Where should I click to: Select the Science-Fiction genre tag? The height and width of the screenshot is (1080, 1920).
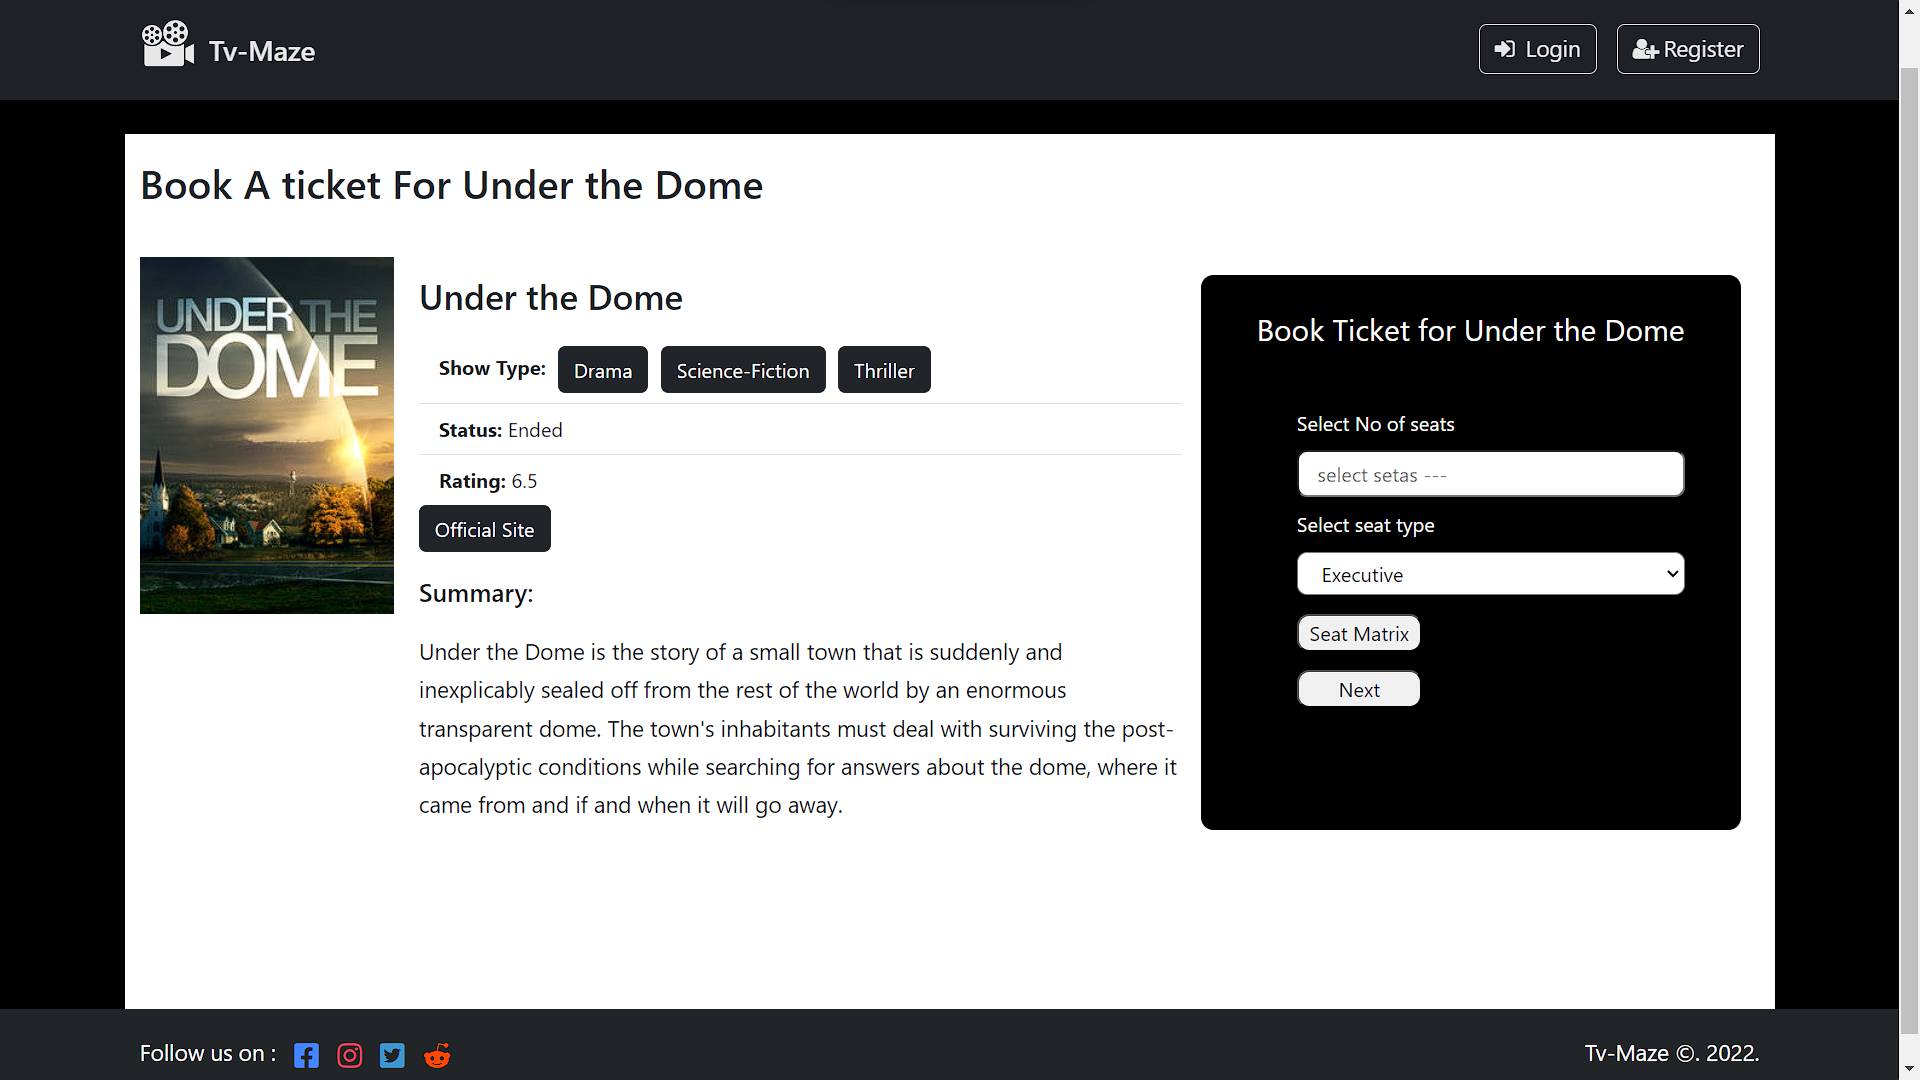point(742,370)
